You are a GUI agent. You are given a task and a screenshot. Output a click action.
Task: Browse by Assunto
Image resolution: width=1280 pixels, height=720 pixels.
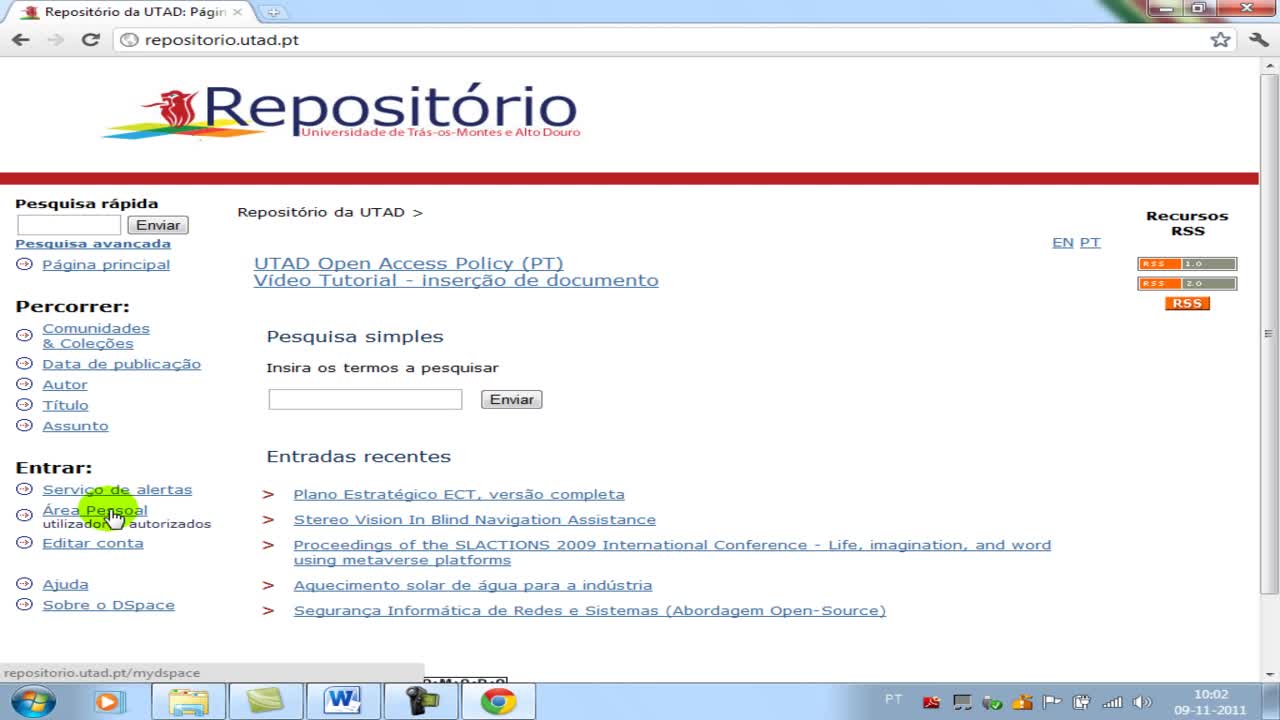75,425
